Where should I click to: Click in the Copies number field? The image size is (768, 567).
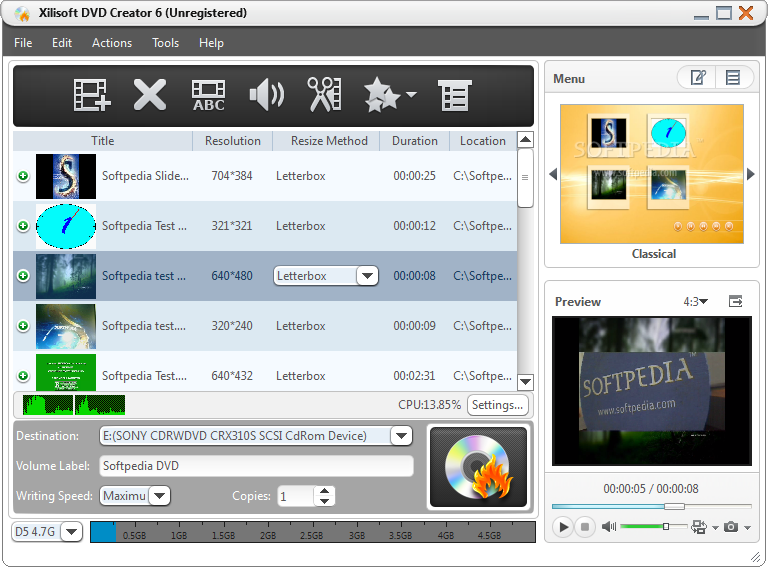[x=295, y=496]
